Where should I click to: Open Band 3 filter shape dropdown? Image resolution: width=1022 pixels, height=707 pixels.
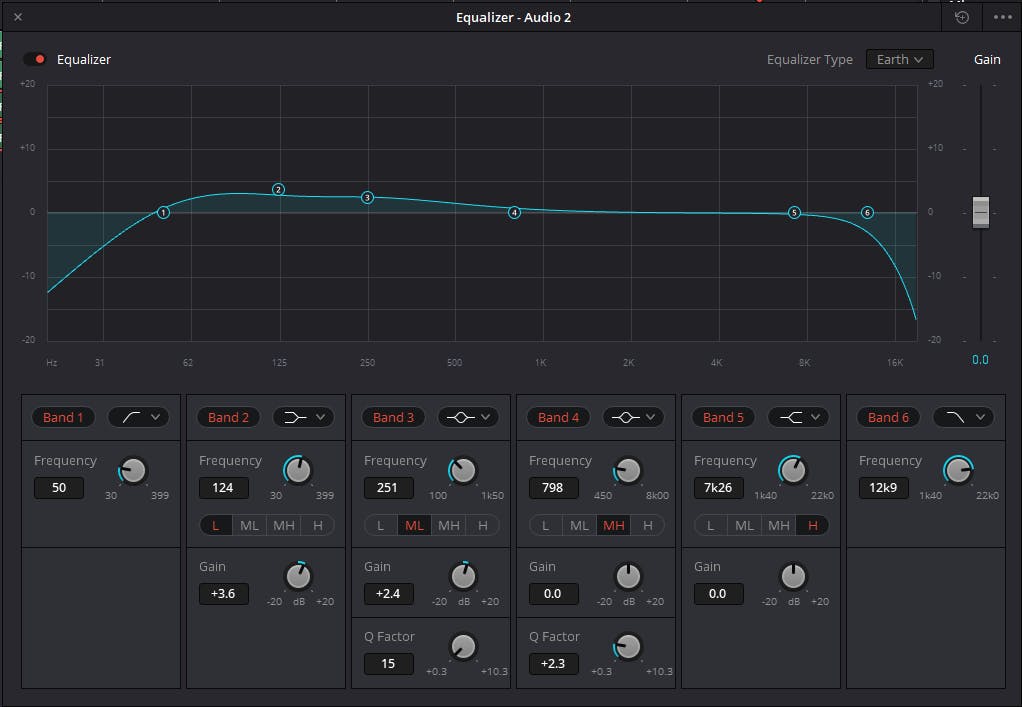pyautogui.click(x=469, y=417)
